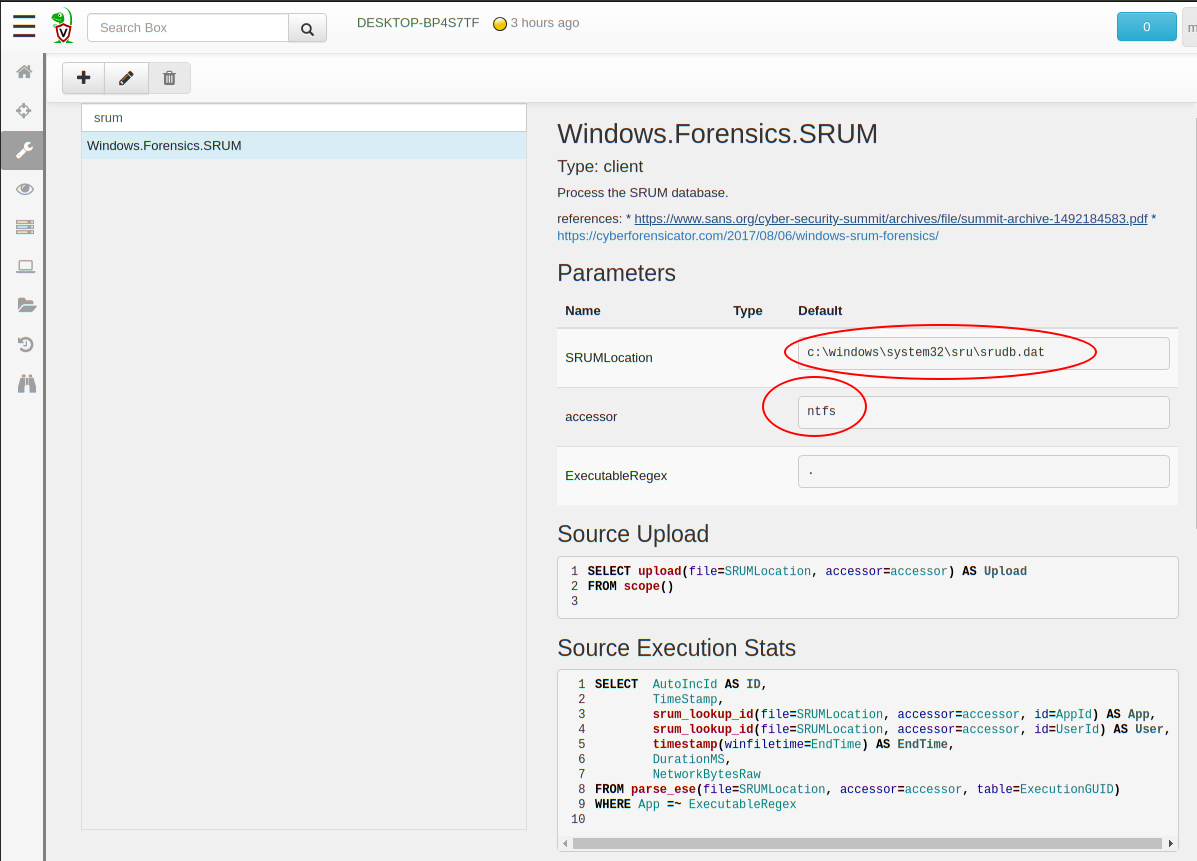Open collected artifacts history icon
This screenshot has height=861, width=1197.
click(x=25, y=345)
